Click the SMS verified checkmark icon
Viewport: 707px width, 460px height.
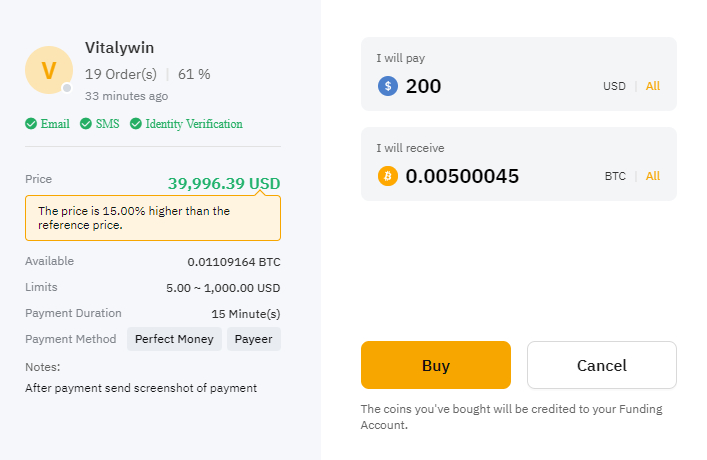tap(86, 124)
